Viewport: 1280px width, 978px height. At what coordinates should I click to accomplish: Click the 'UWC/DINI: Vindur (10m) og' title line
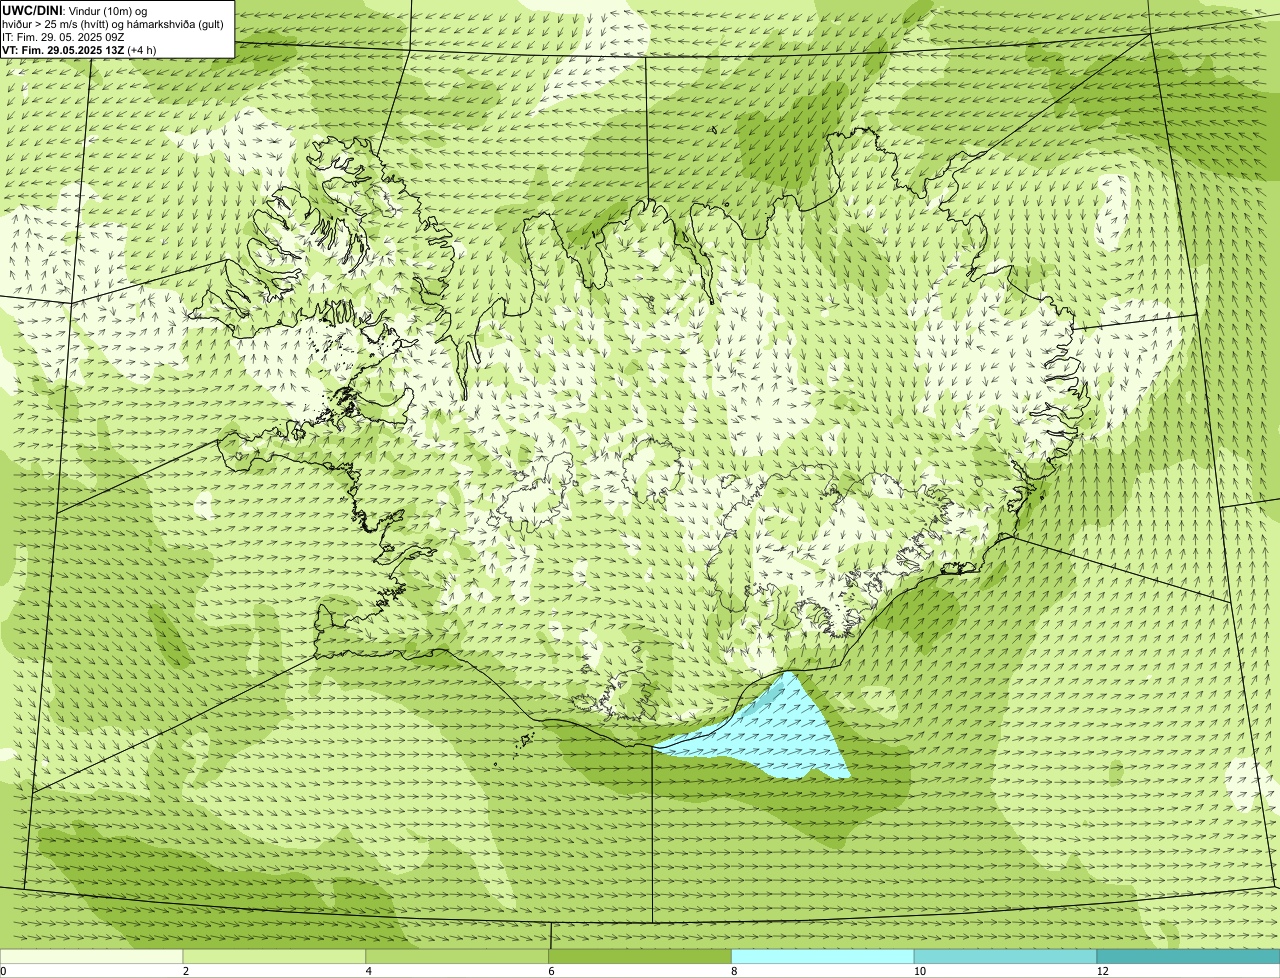click(x=75, y=10)
